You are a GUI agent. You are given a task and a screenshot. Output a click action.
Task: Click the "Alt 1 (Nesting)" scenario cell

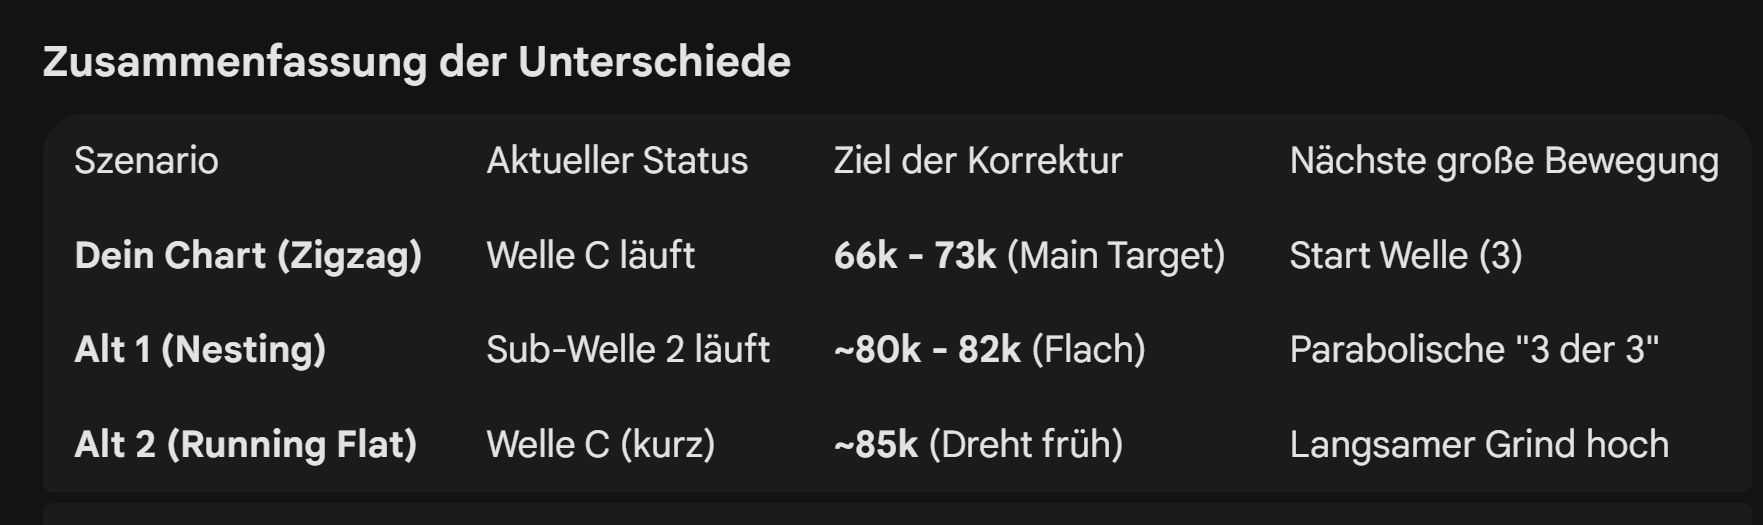pyautogui.click(x=200, y=350)
